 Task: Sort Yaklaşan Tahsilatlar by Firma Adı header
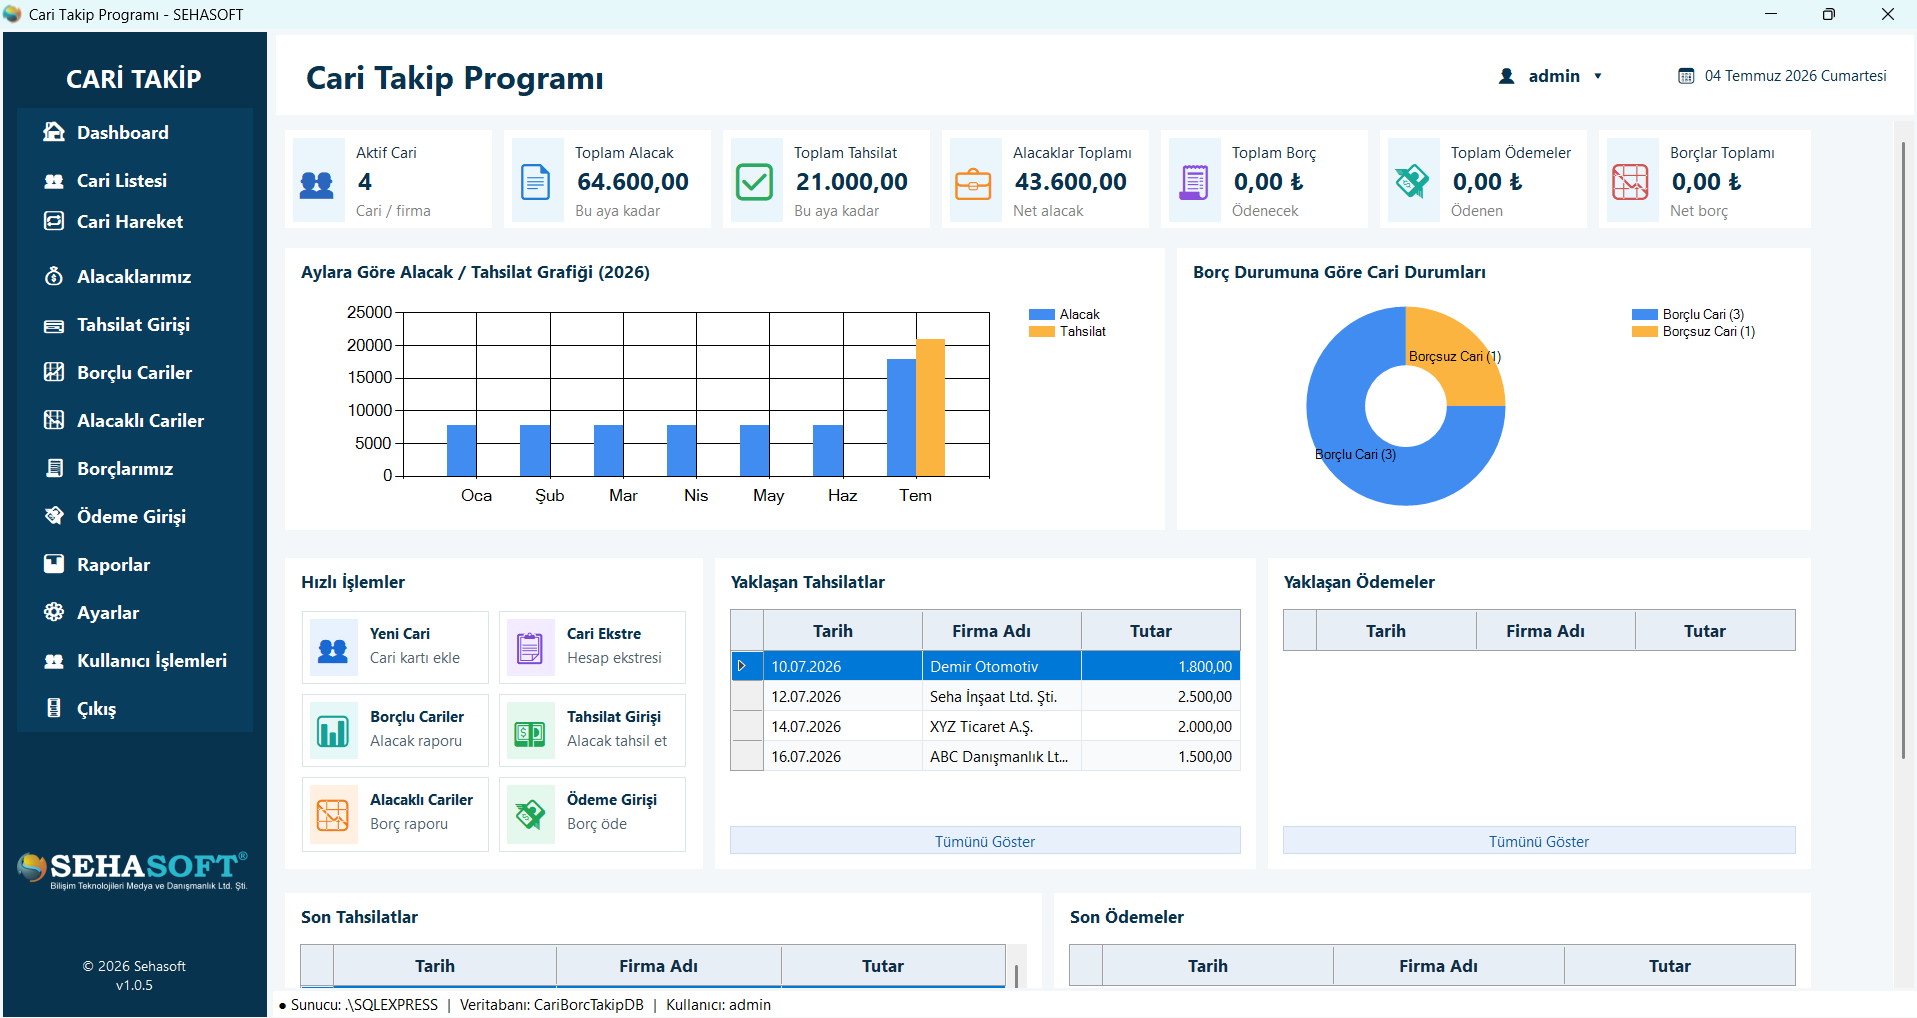[1001, 630]
